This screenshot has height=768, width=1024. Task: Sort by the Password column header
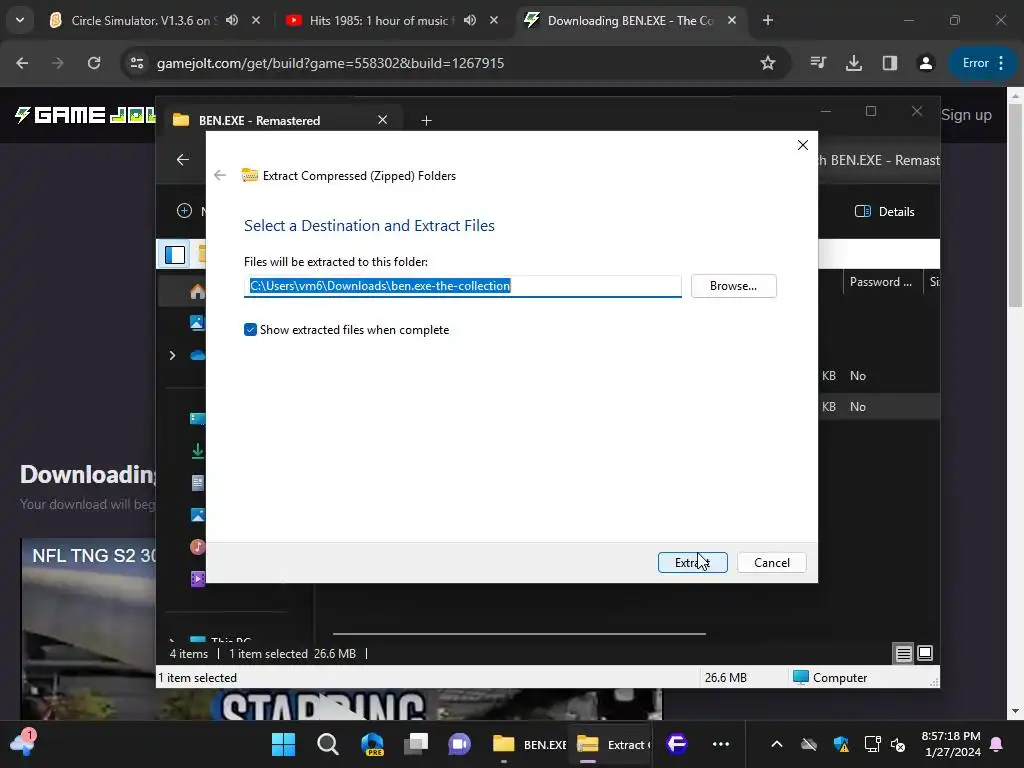(880, 282)
